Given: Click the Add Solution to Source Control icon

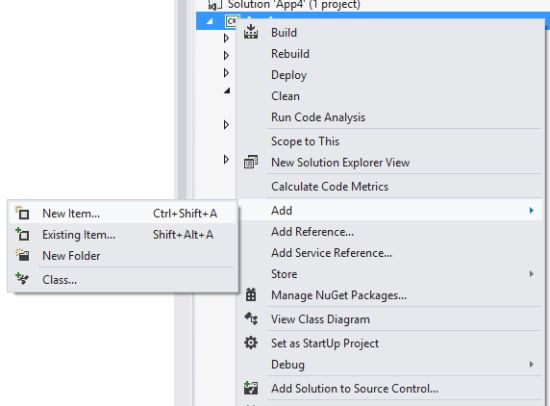Looking at the screenshot, I should (251, 388).
